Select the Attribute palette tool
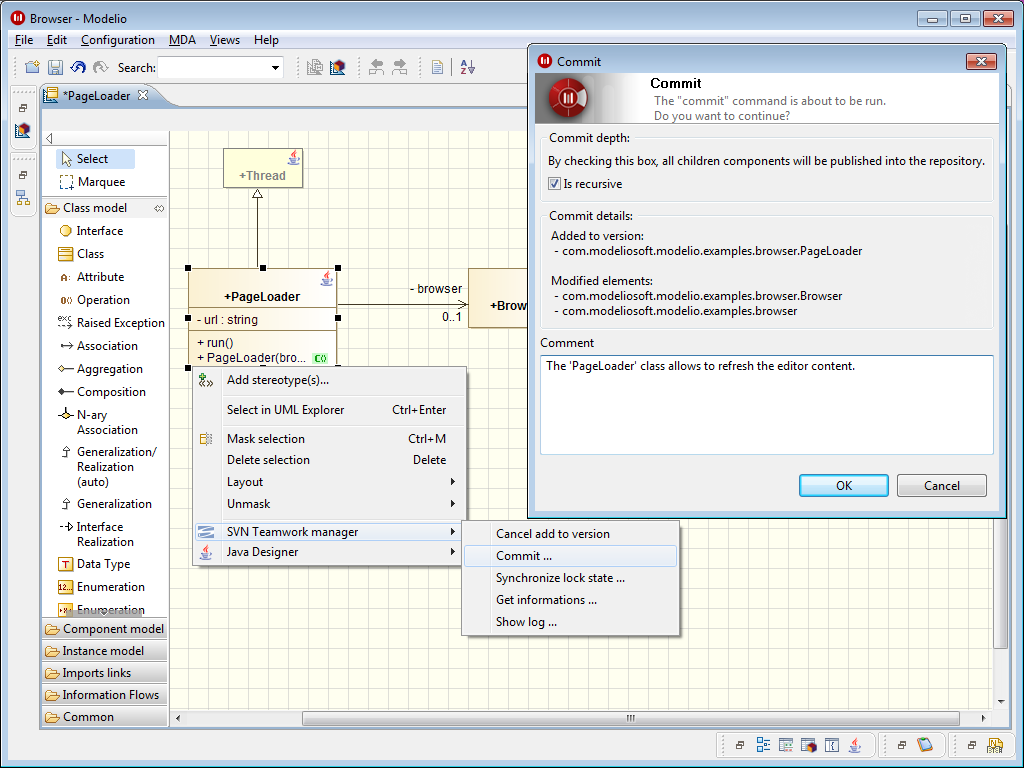1024x768 pixels. (91, 277)
